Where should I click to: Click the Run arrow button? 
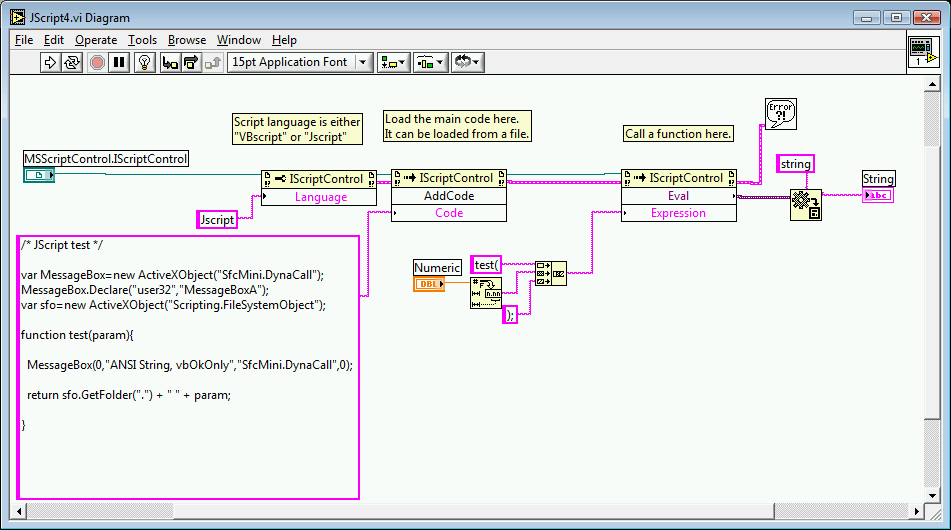coord(50,62)
